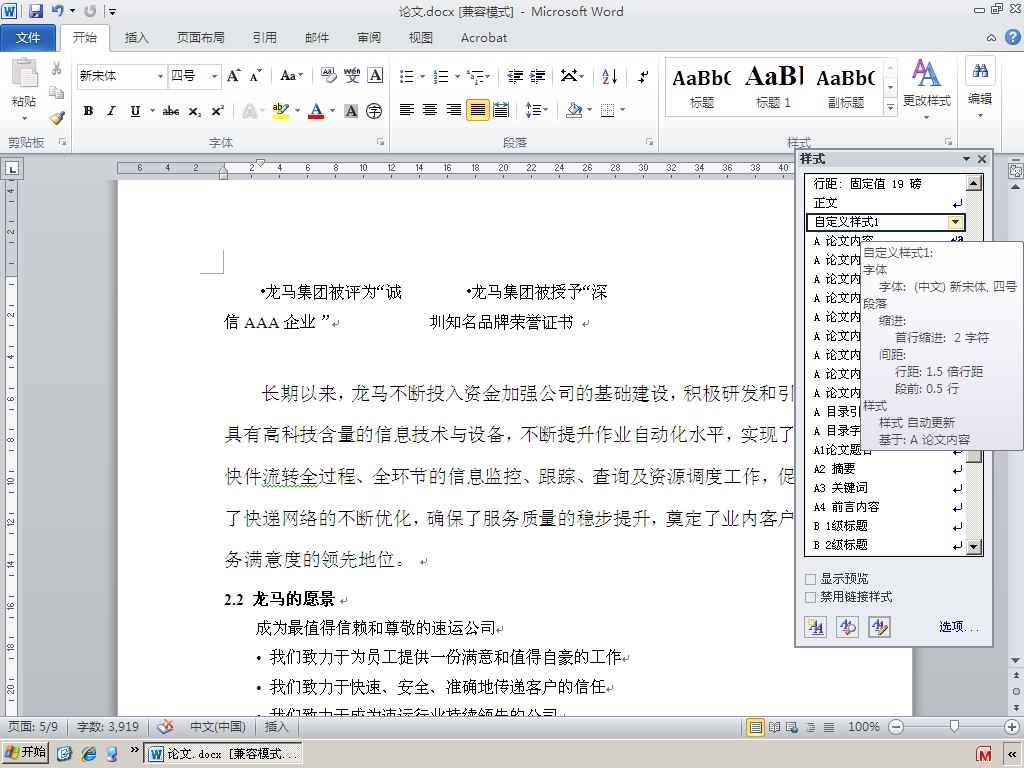
Task: Click the 粘贴 paste button
Action: 24,90
